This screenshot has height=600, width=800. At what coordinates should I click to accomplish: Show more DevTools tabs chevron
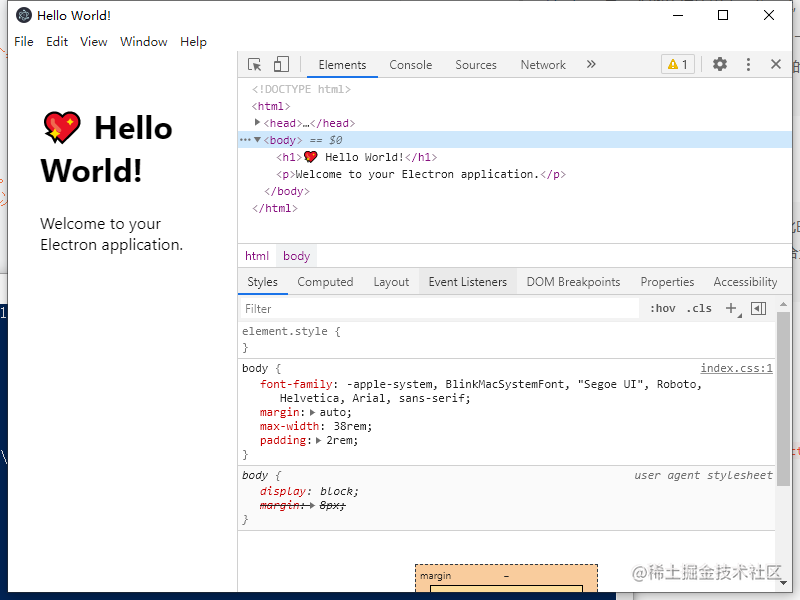[591, 64]
